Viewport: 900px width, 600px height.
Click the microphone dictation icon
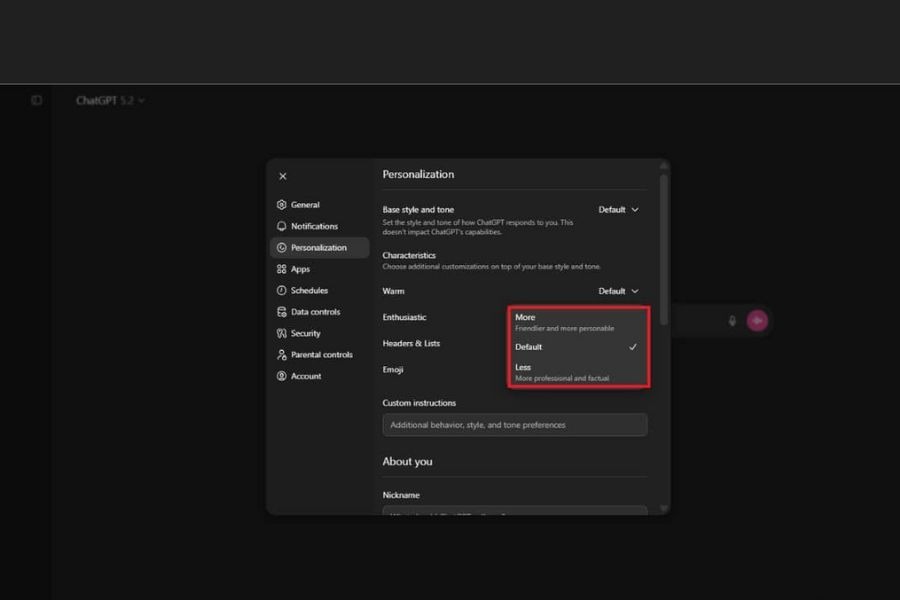coord(732,321)
